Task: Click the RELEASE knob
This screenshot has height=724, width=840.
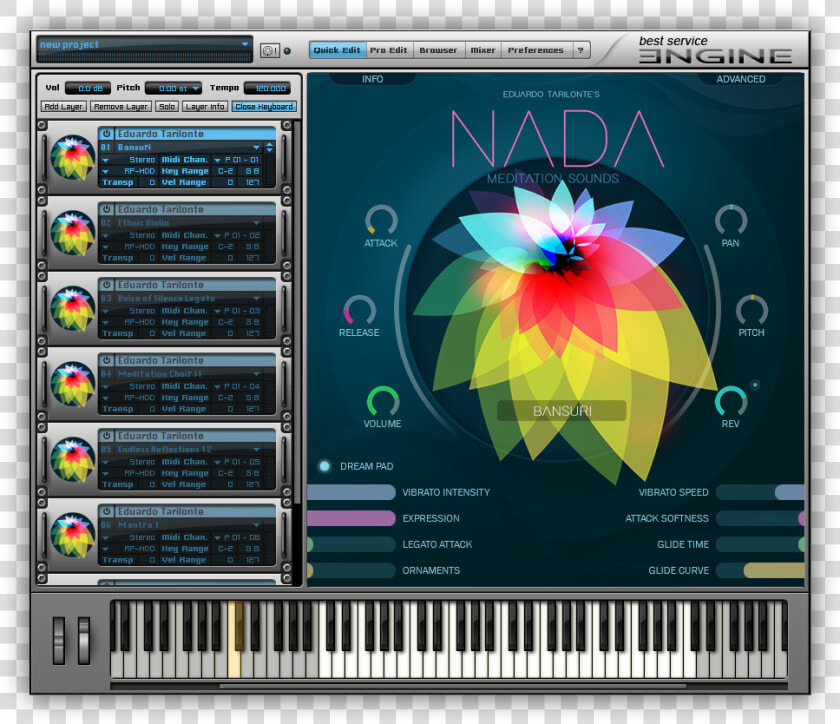Action: click(359, 310)
